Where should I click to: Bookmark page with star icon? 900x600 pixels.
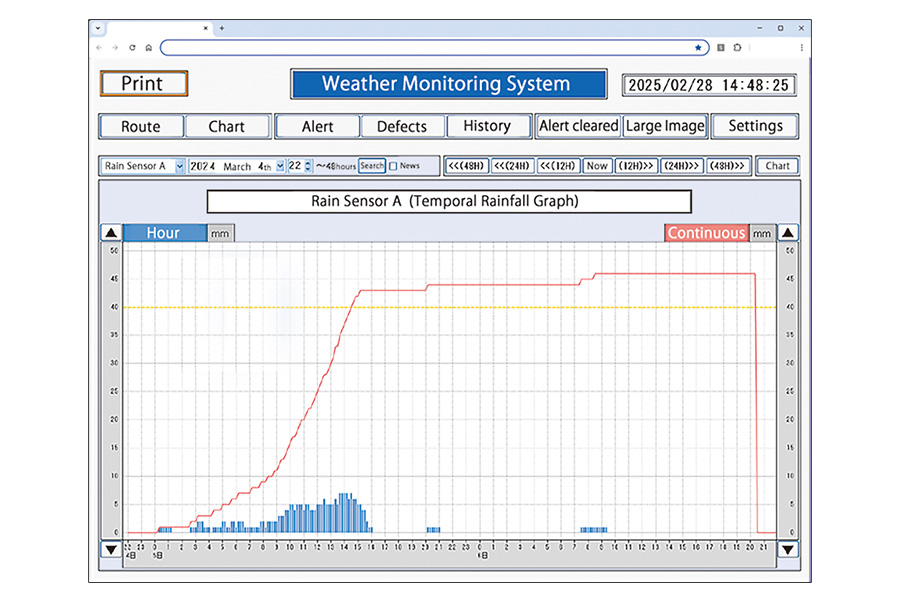698,48
